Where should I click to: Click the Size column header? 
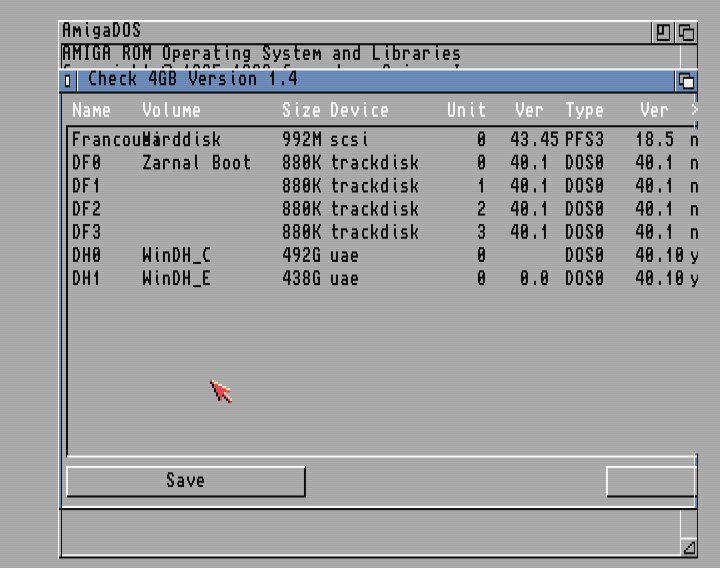click(x=301, y=110)
